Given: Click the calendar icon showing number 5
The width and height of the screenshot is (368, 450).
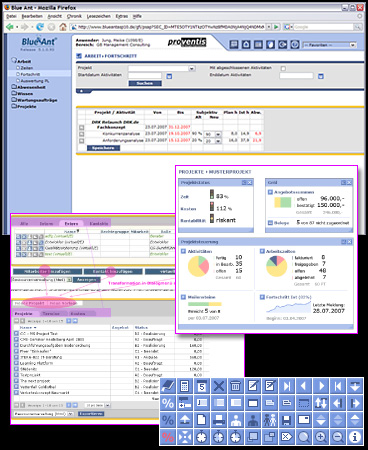Looking at the screenshot, I should point(202,386).
